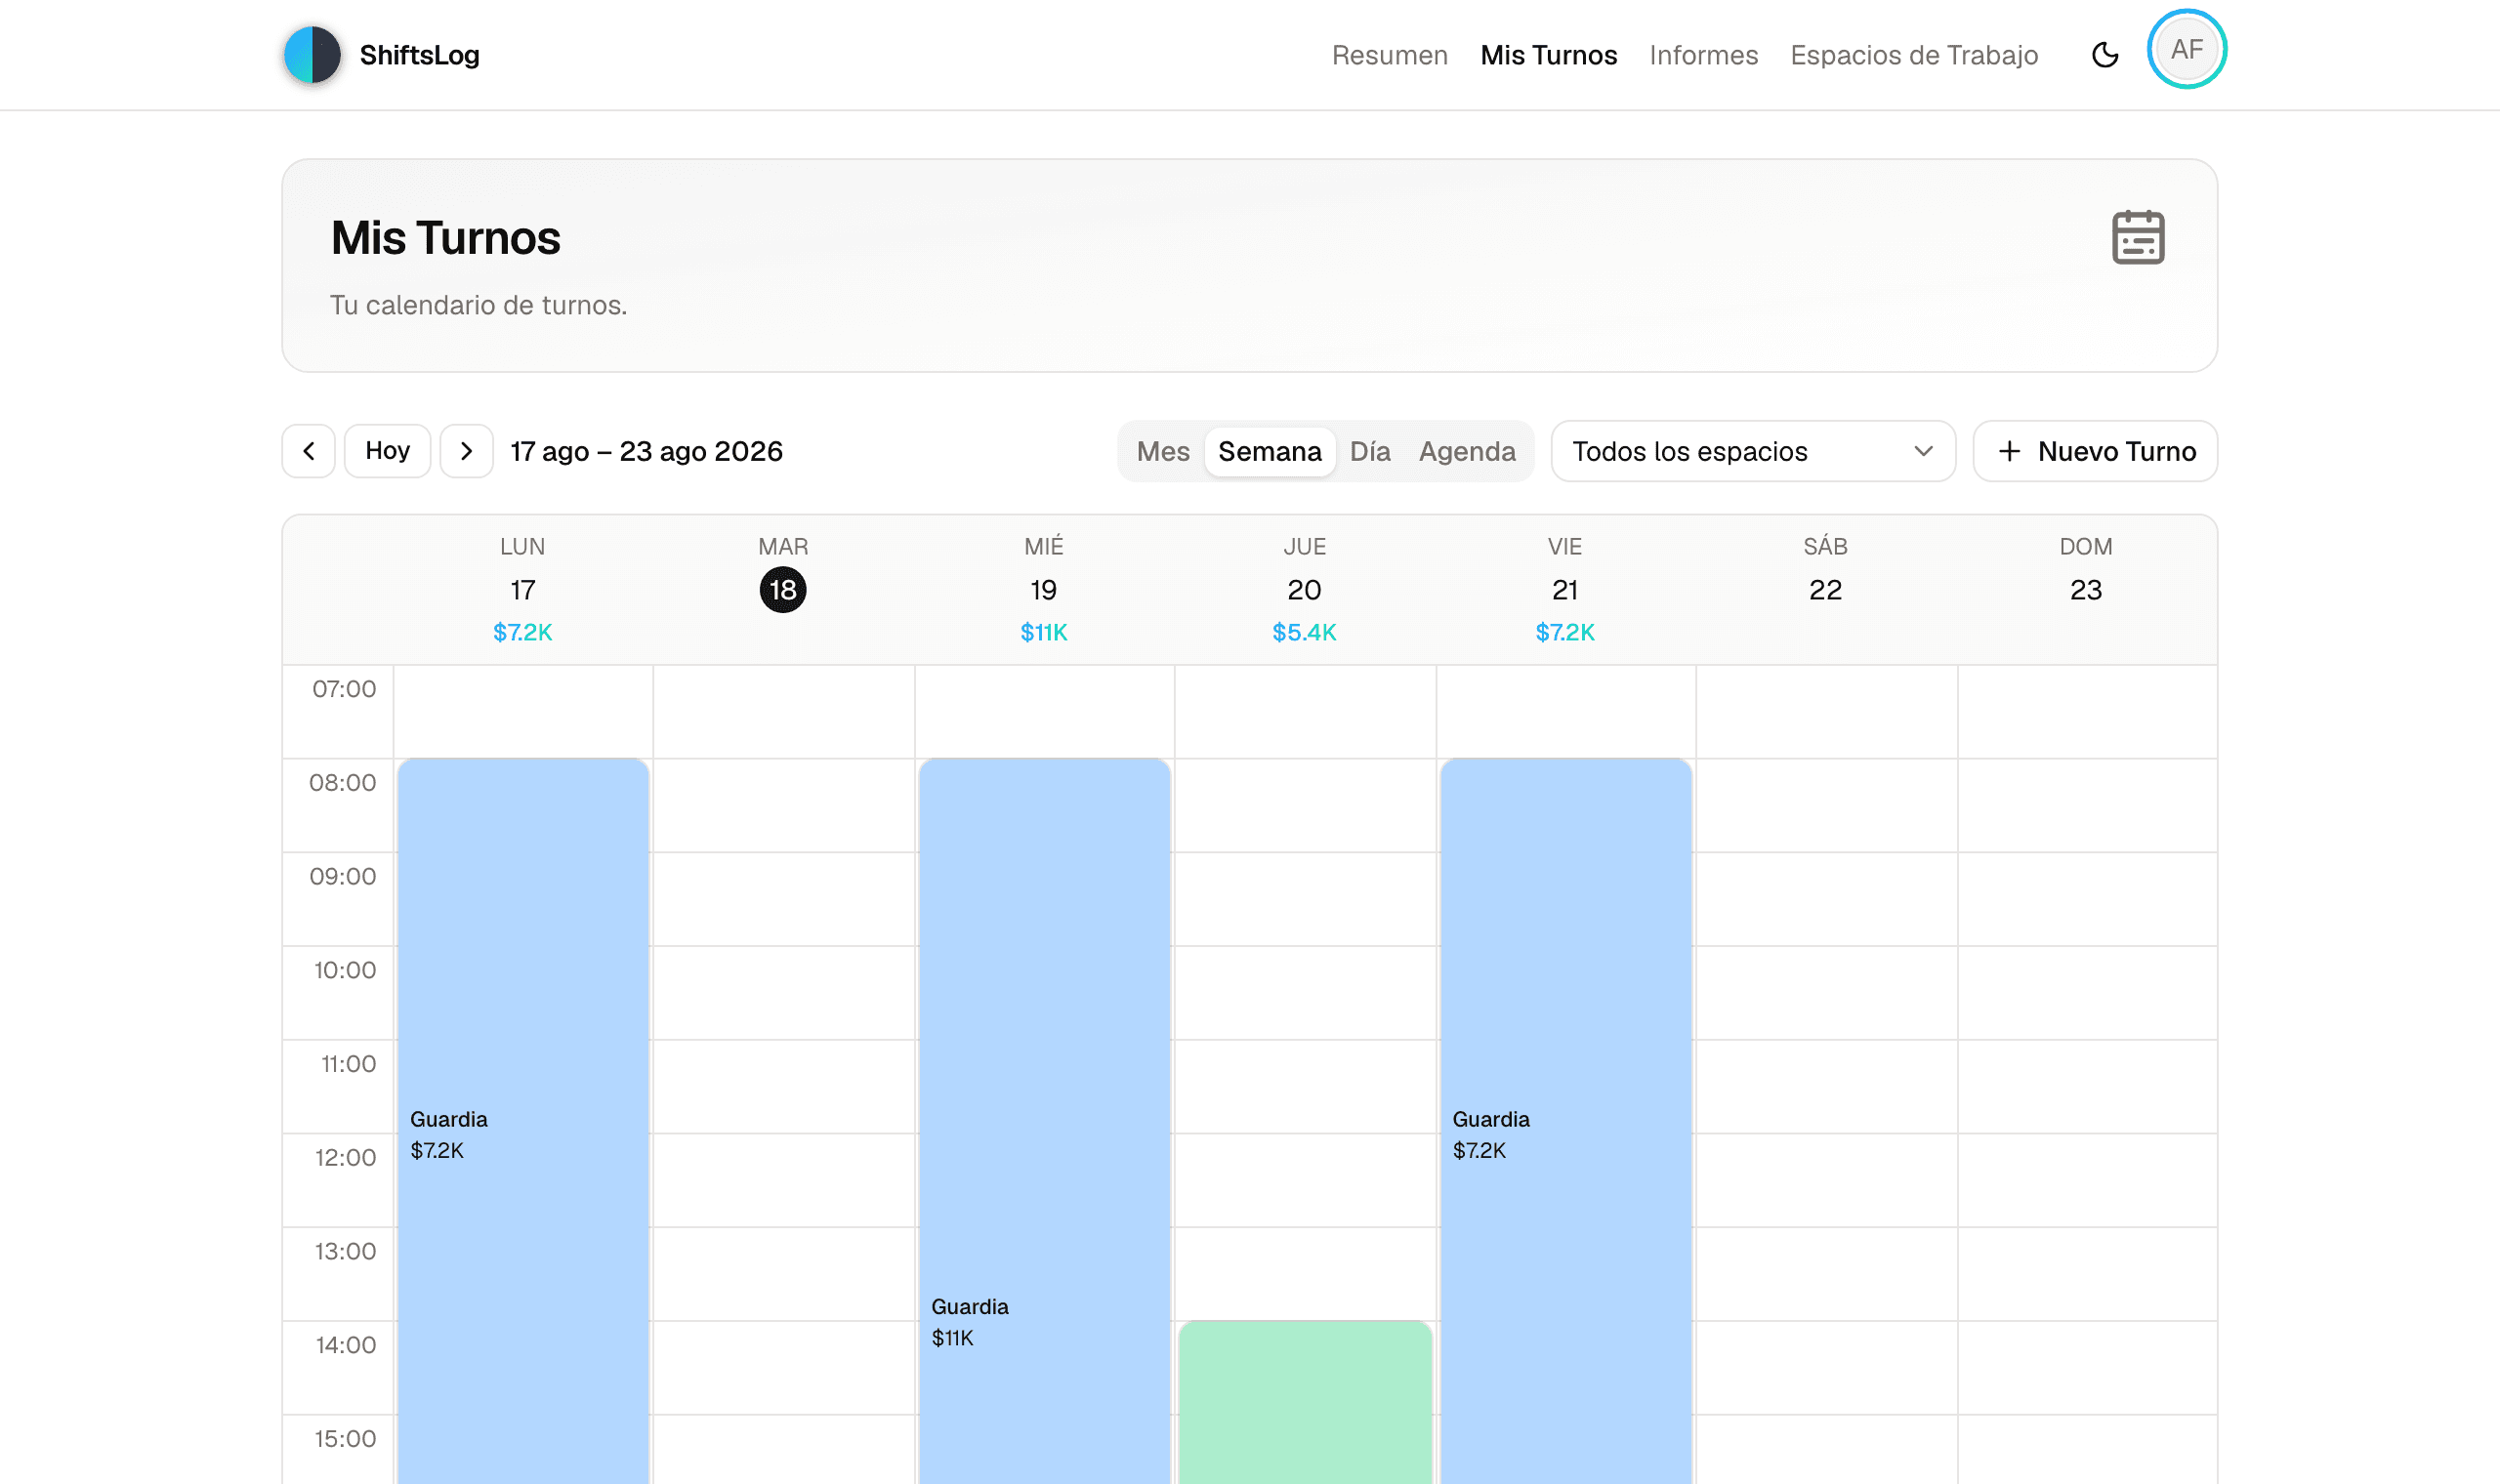This screenshot has height=1484, width=2500.
Task: Go to next week arrow
Action: pos(467,451)
